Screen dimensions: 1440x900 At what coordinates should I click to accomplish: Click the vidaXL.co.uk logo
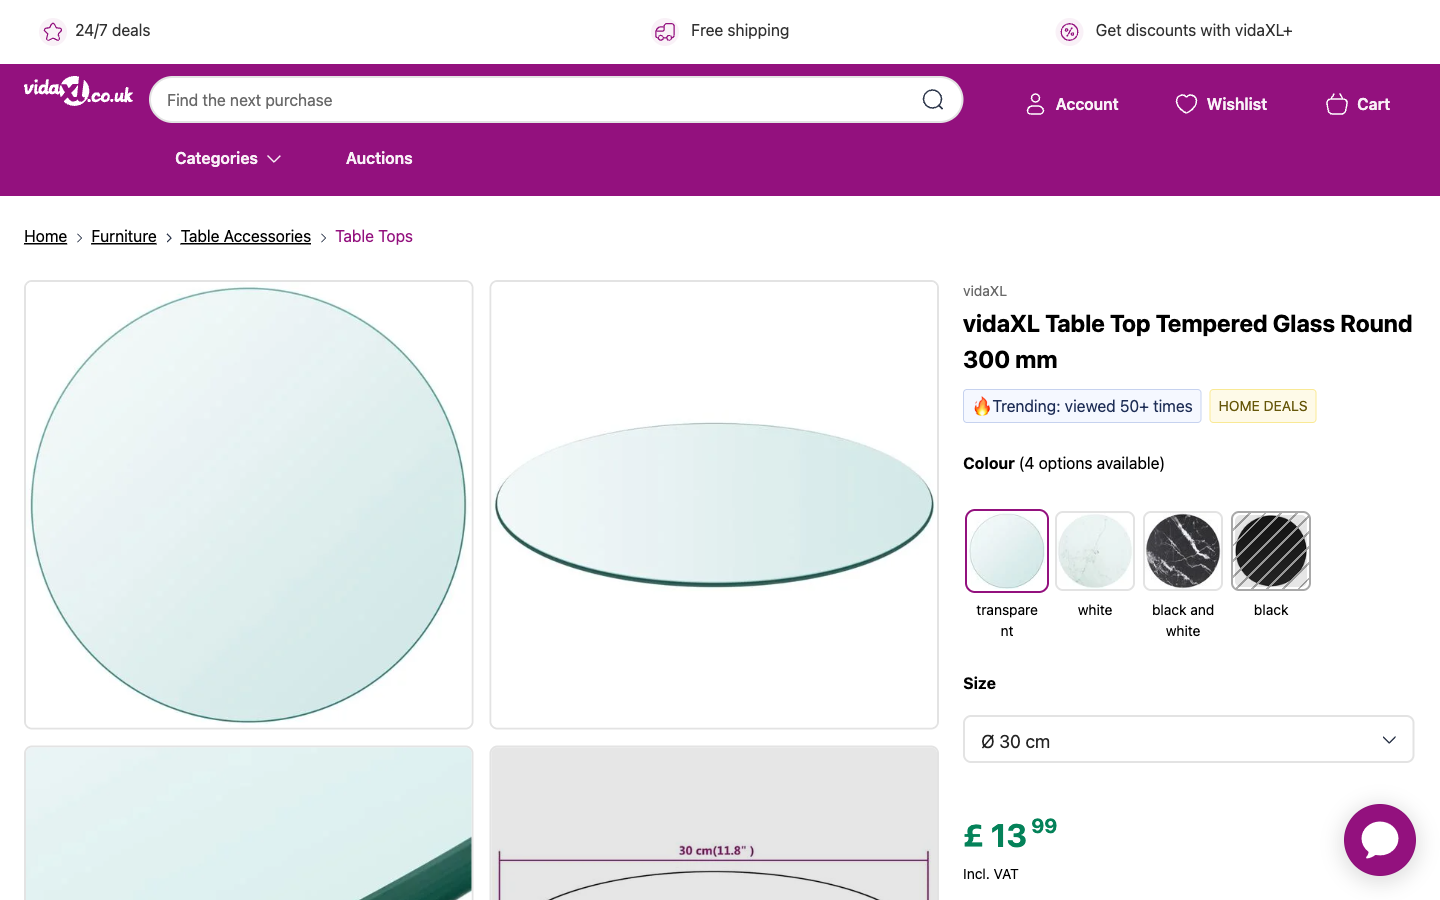tap(78, 92)
